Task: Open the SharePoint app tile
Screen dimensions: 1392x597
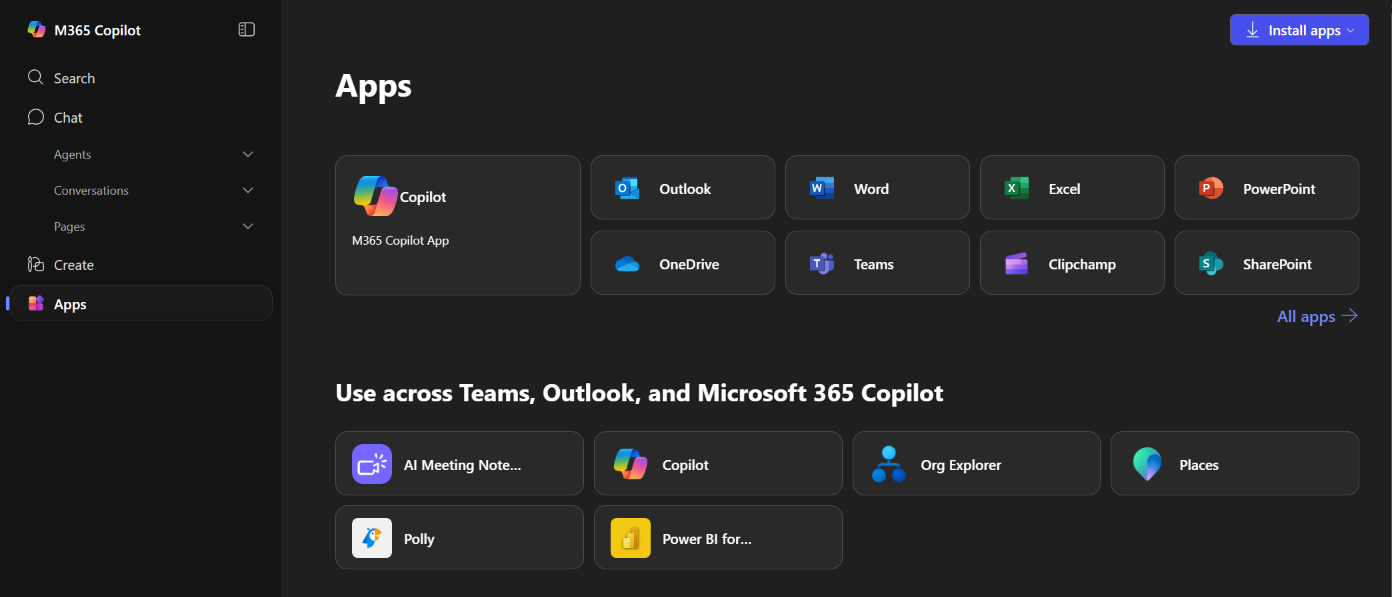Action: tap(1266, 264)
